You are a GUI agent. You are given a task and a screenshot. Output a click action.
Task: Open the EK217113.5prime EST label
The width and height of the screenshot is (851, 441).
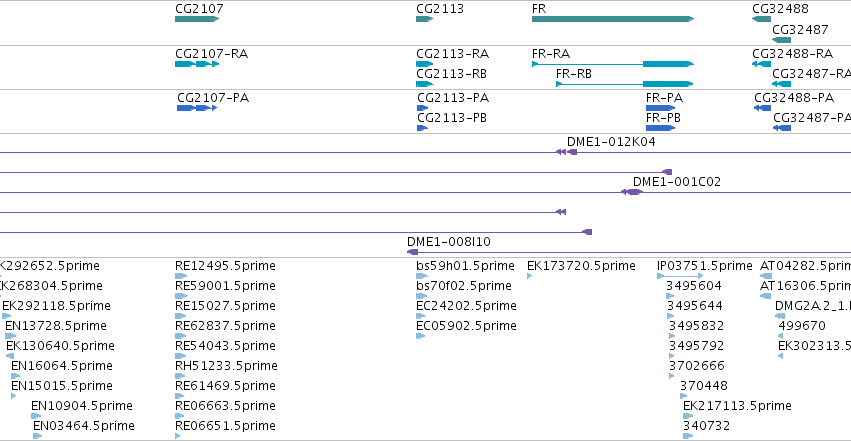(x=737, y=406)
